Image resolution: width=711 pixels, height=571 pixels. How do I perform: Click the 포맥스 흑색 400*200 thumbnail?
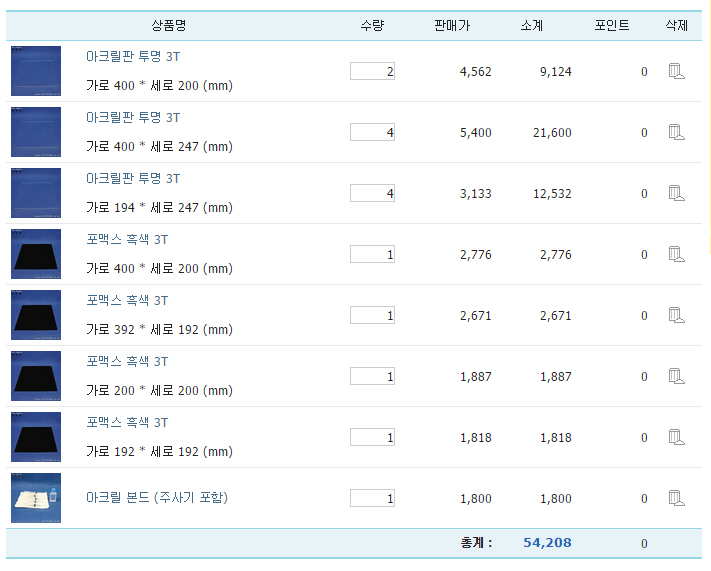click(x=36, y=254)
